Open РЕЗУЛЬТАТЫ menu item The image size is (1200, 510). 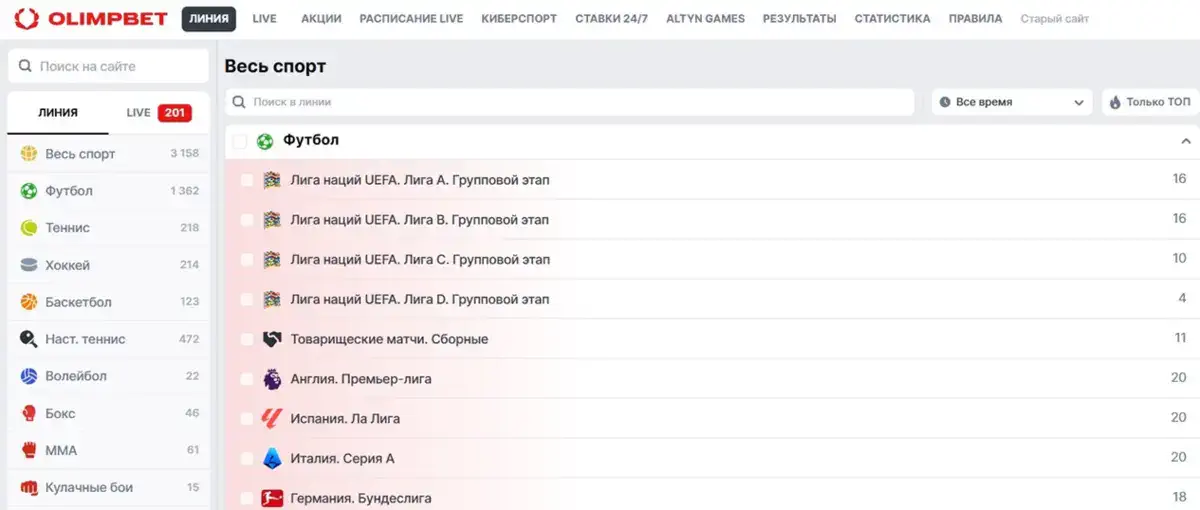coord(799,19)
